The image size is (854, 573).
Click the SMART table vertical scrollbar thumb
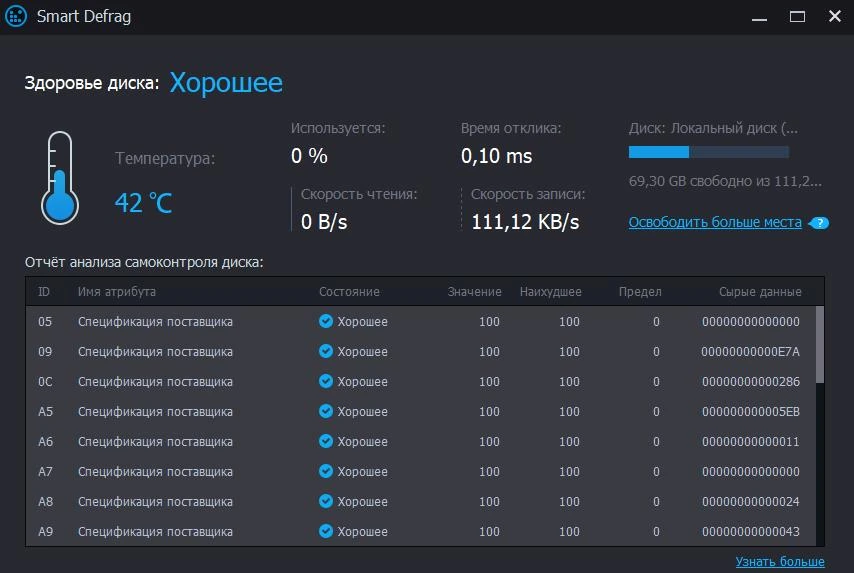tap(820, 344)
